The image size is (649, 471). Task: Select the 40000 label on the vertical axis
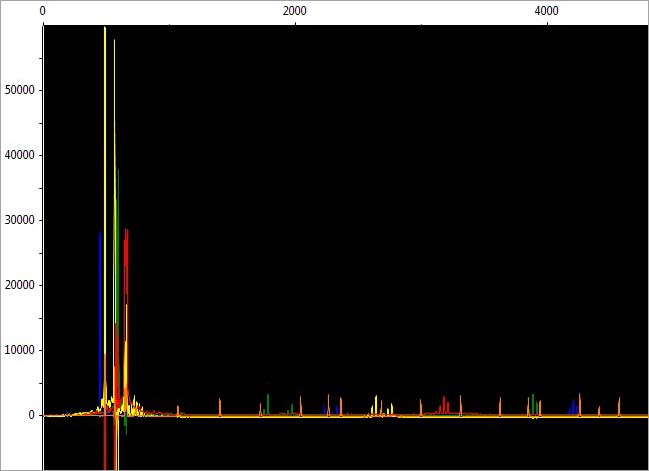coord(20,155)
